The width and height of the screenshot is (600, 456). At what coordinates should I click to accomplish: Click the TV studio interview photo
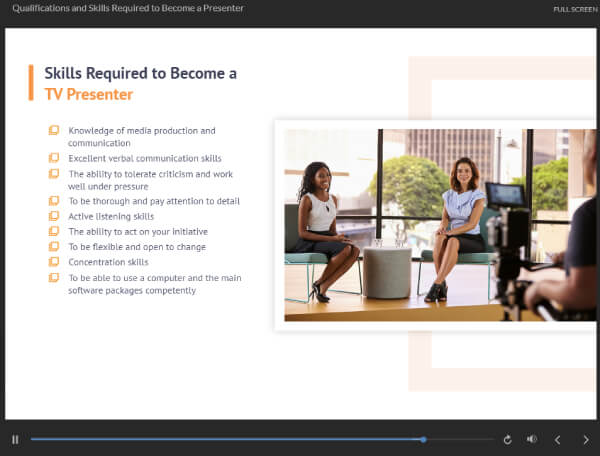point(440,225)
